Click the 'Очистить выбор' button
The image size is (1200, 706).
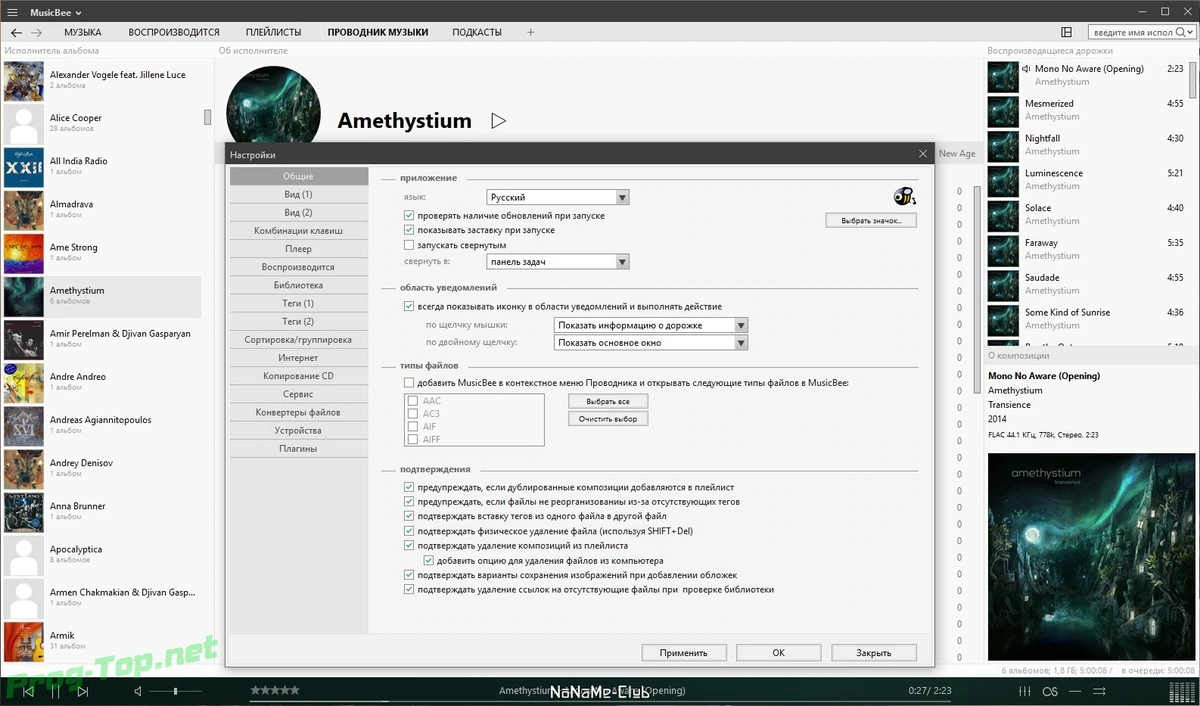pyautogui.click(x=608, y=419)
